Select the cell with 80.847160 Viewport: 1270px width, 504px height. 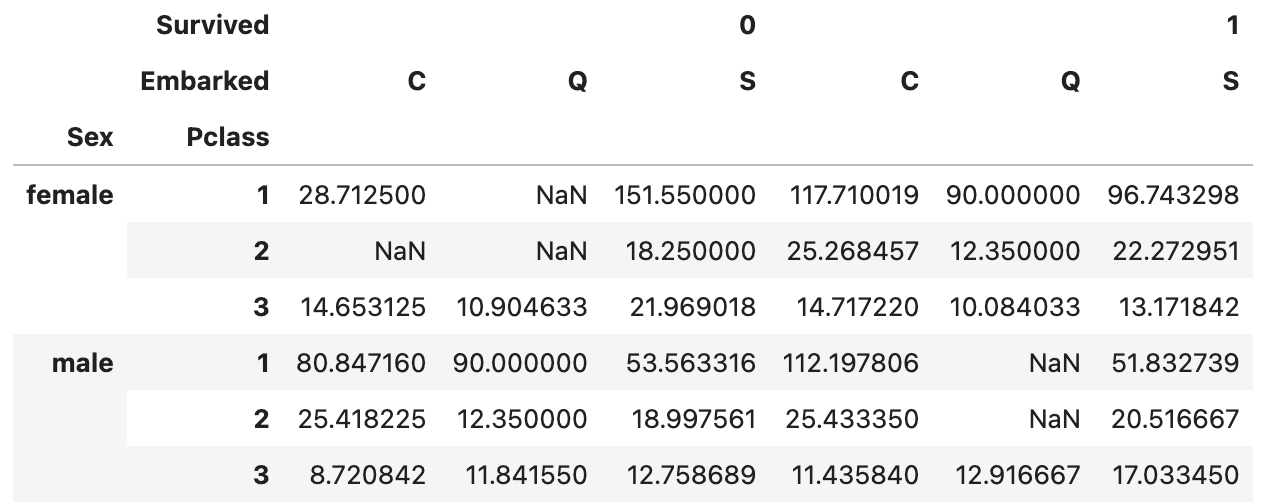pyautogui.click(x=362, y=364)
